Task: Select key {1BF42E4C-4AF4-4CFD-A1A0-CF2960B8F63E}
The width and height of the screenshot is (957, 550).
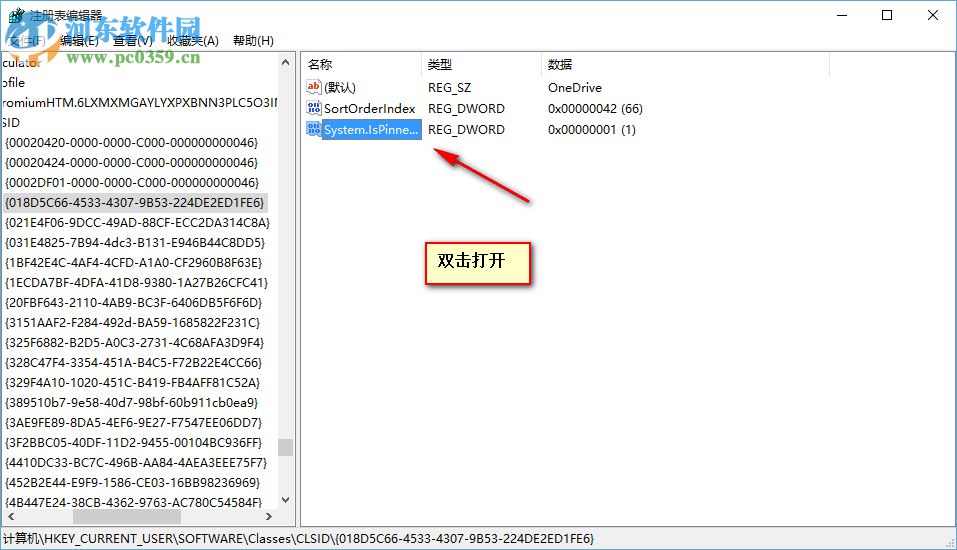Action: pyautogui.click(x=134, y=262)
